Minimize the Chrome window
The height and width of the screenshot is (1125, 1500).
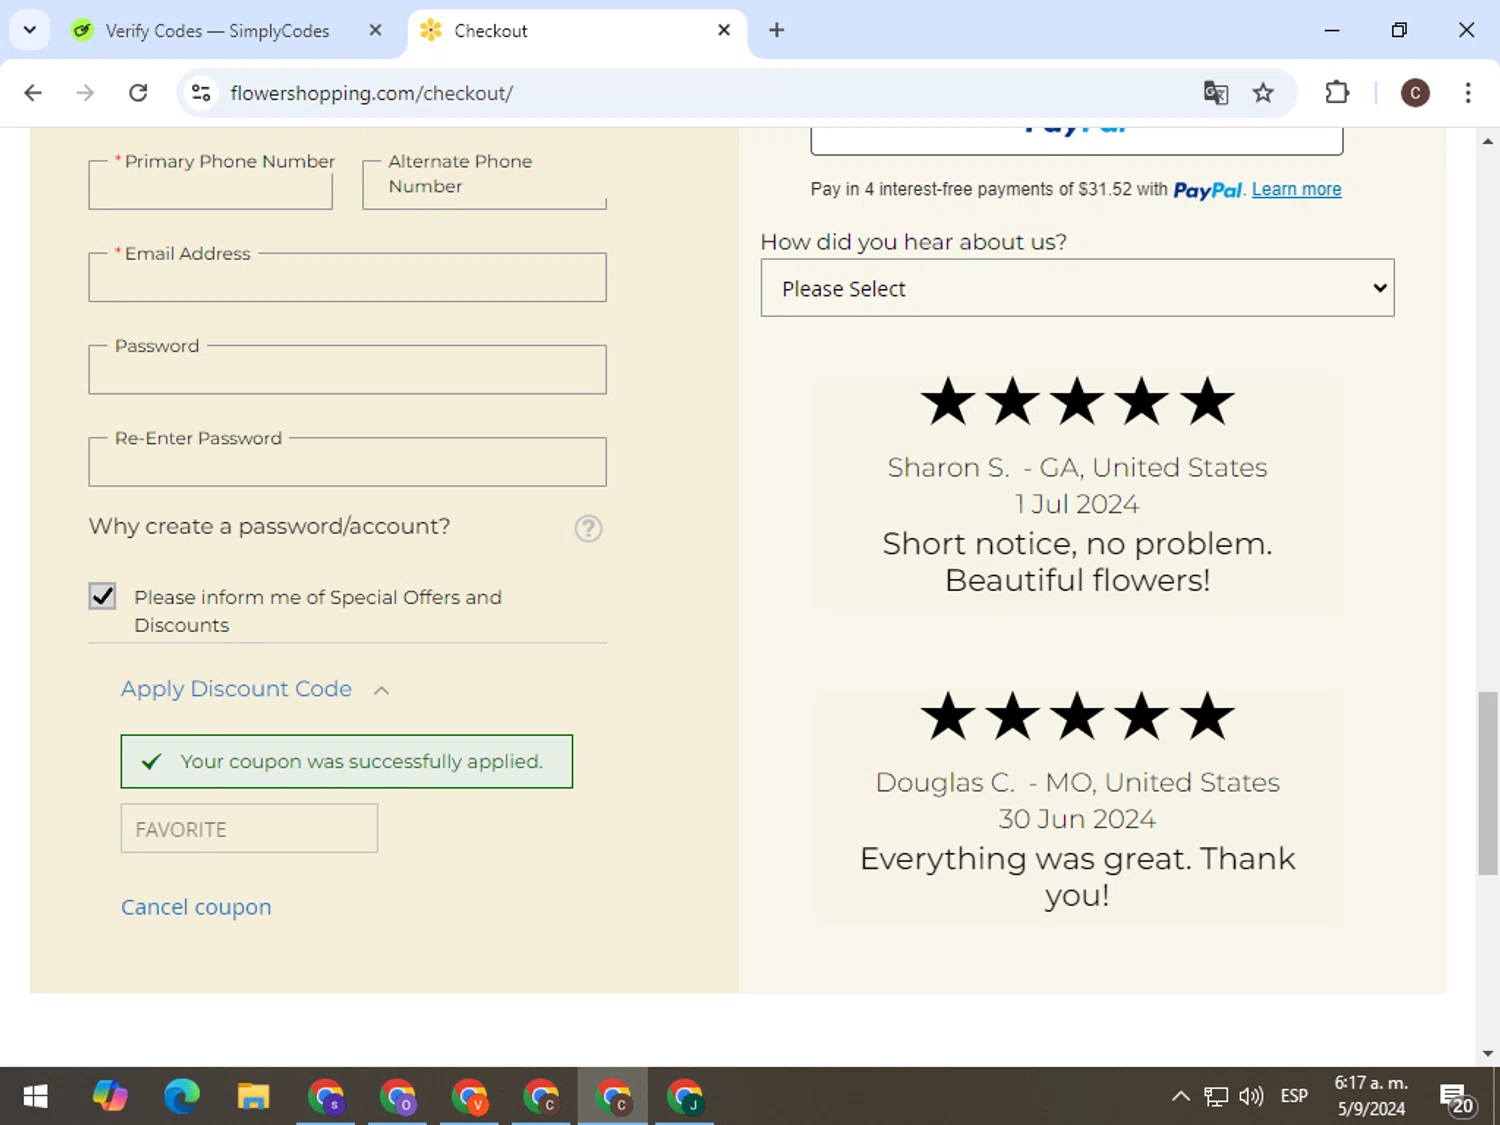[1332, 30]
